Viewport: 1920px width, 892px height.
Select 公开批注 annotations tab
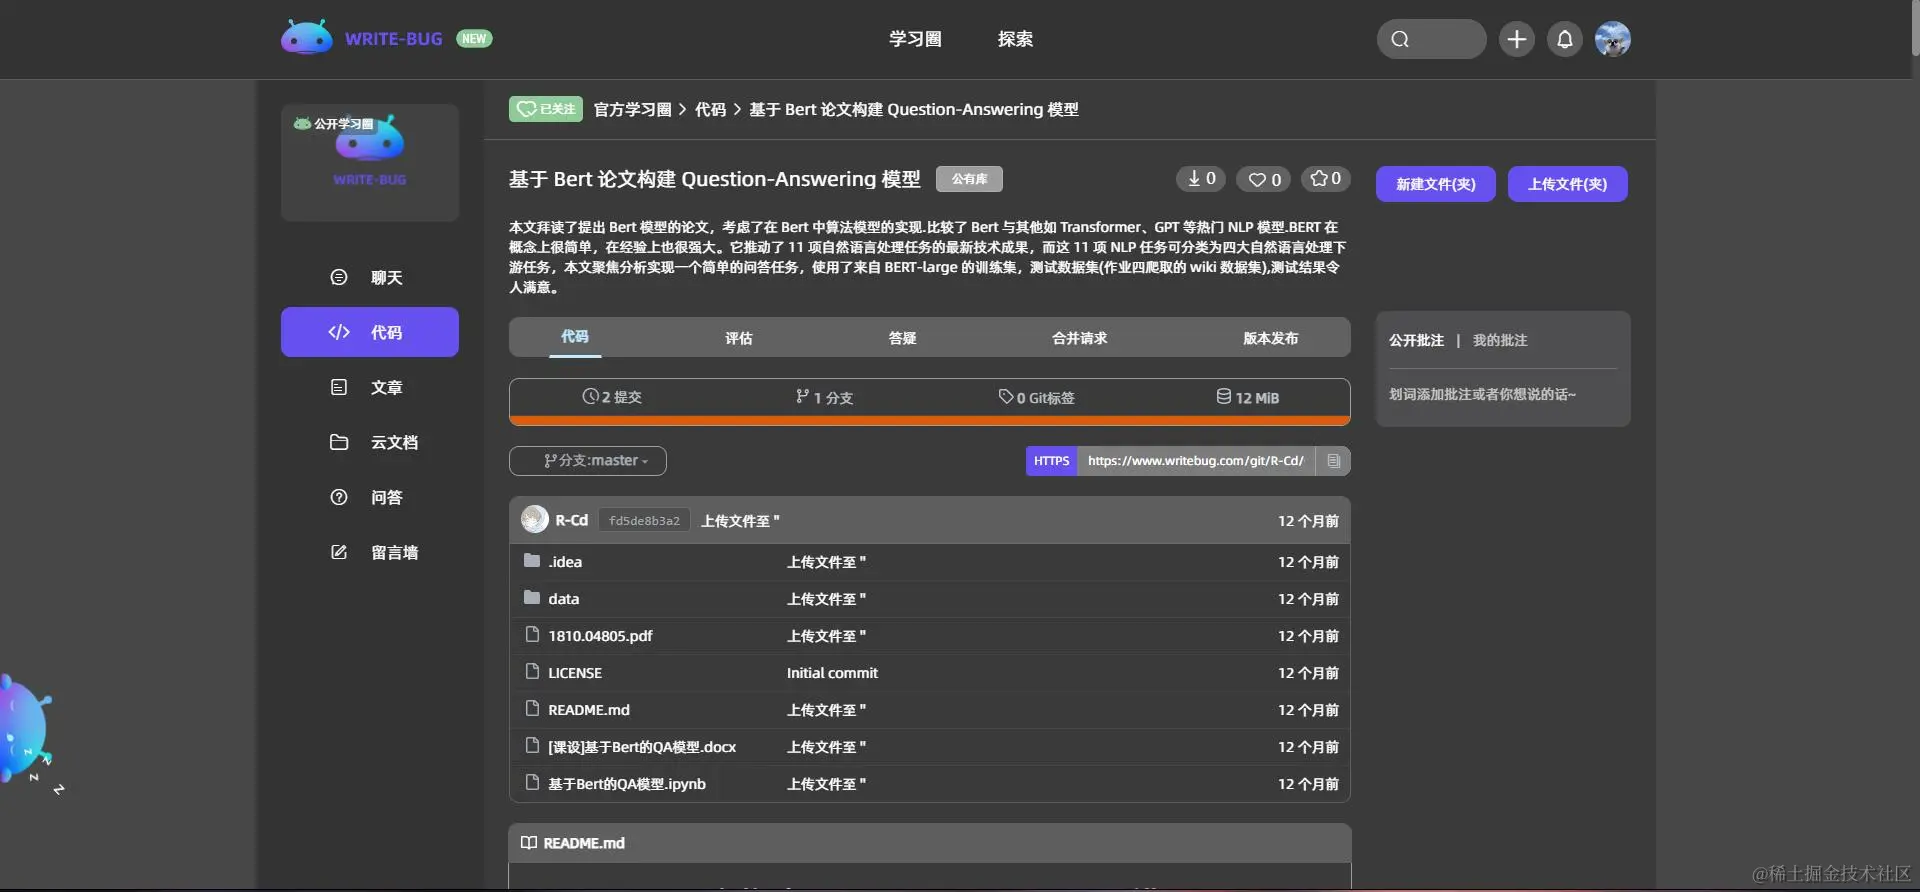[1416, 340]
